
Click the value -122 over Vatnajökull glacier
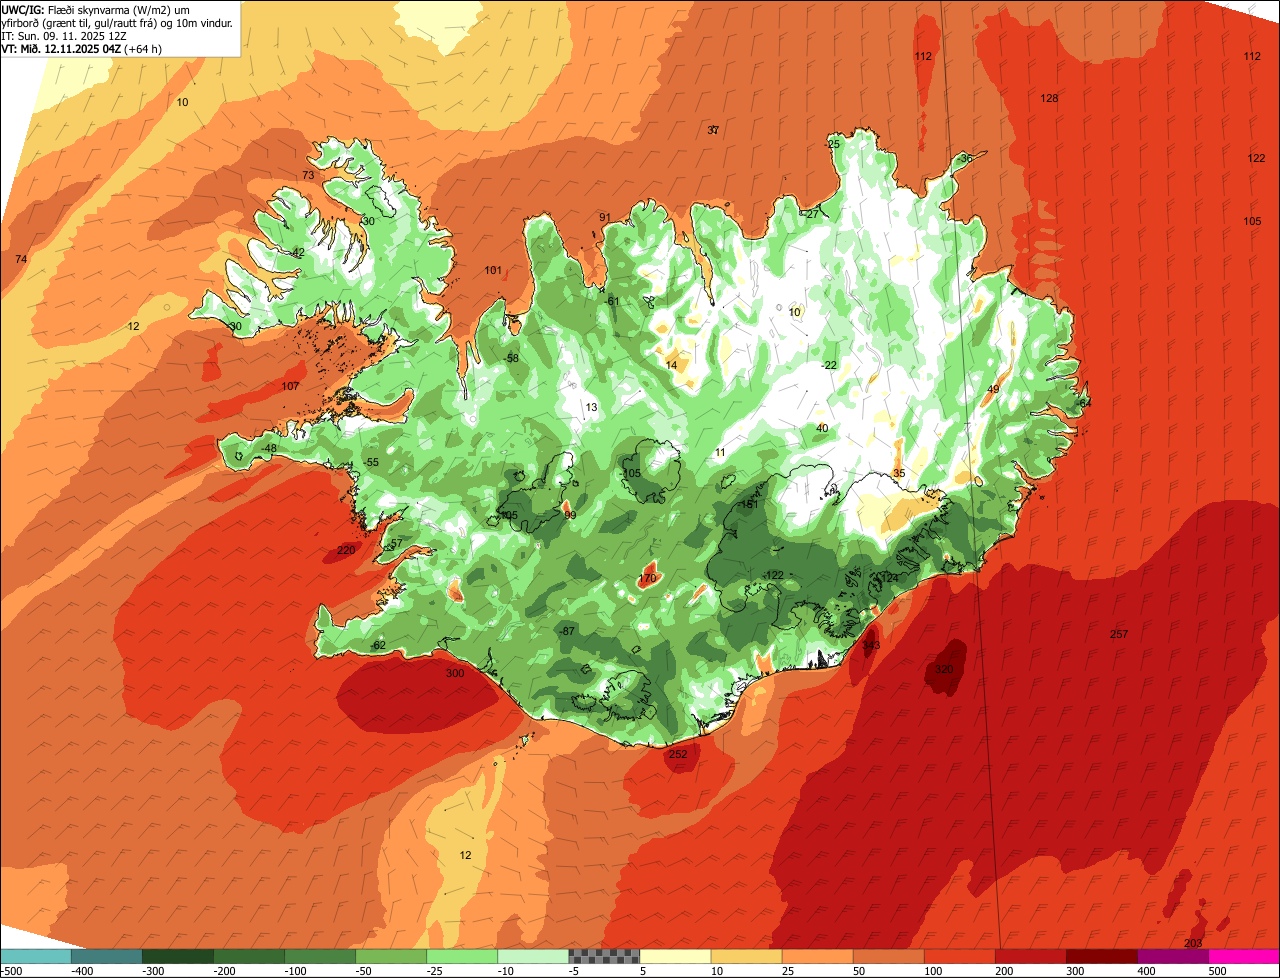tap(773, 574)
